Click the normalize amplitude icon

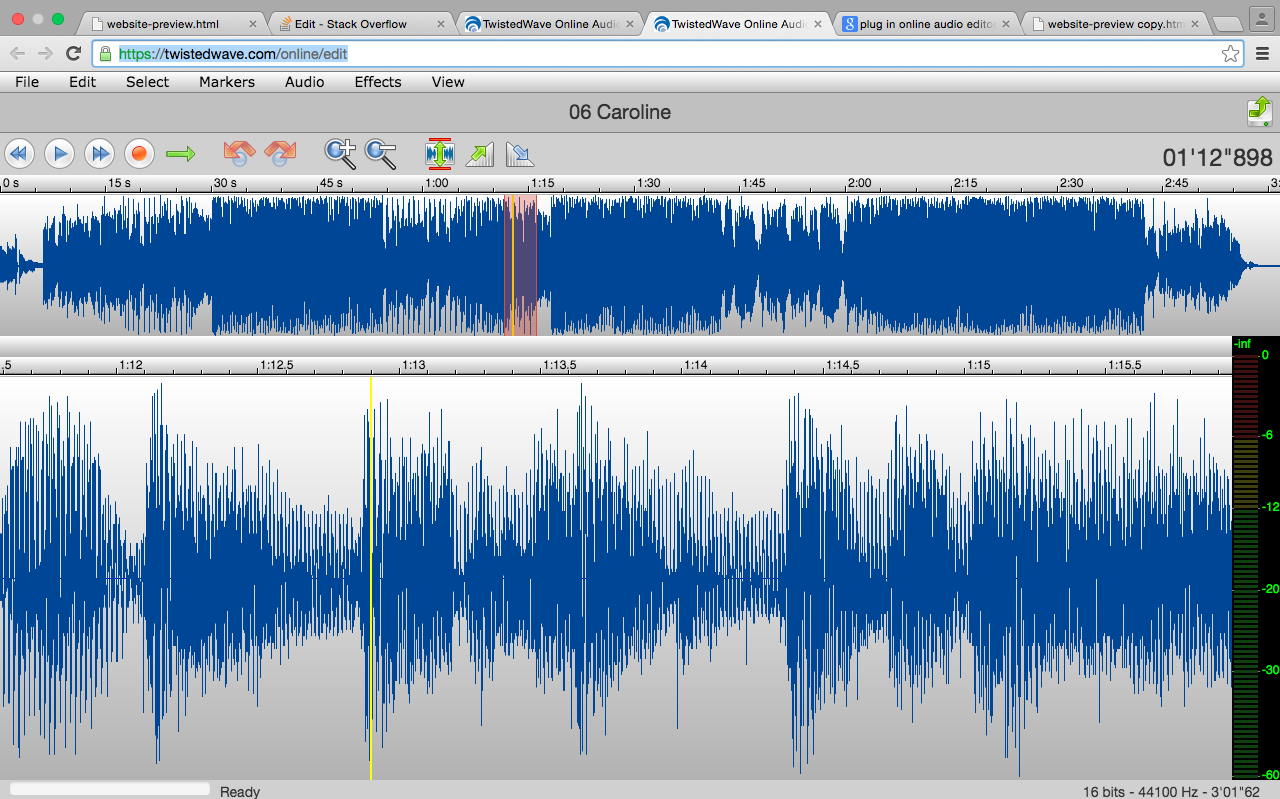click(439, 154)
